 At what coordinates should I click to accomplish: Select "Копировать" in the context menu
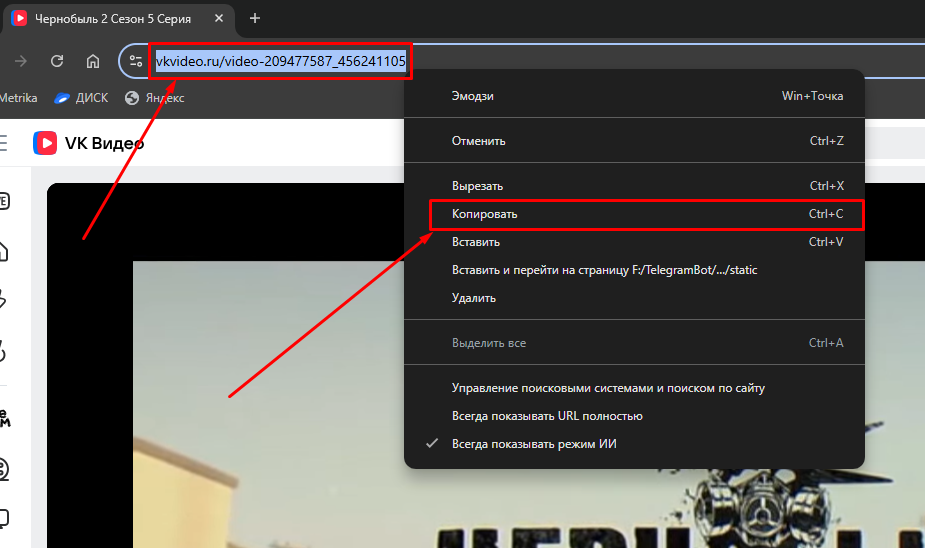484,214
